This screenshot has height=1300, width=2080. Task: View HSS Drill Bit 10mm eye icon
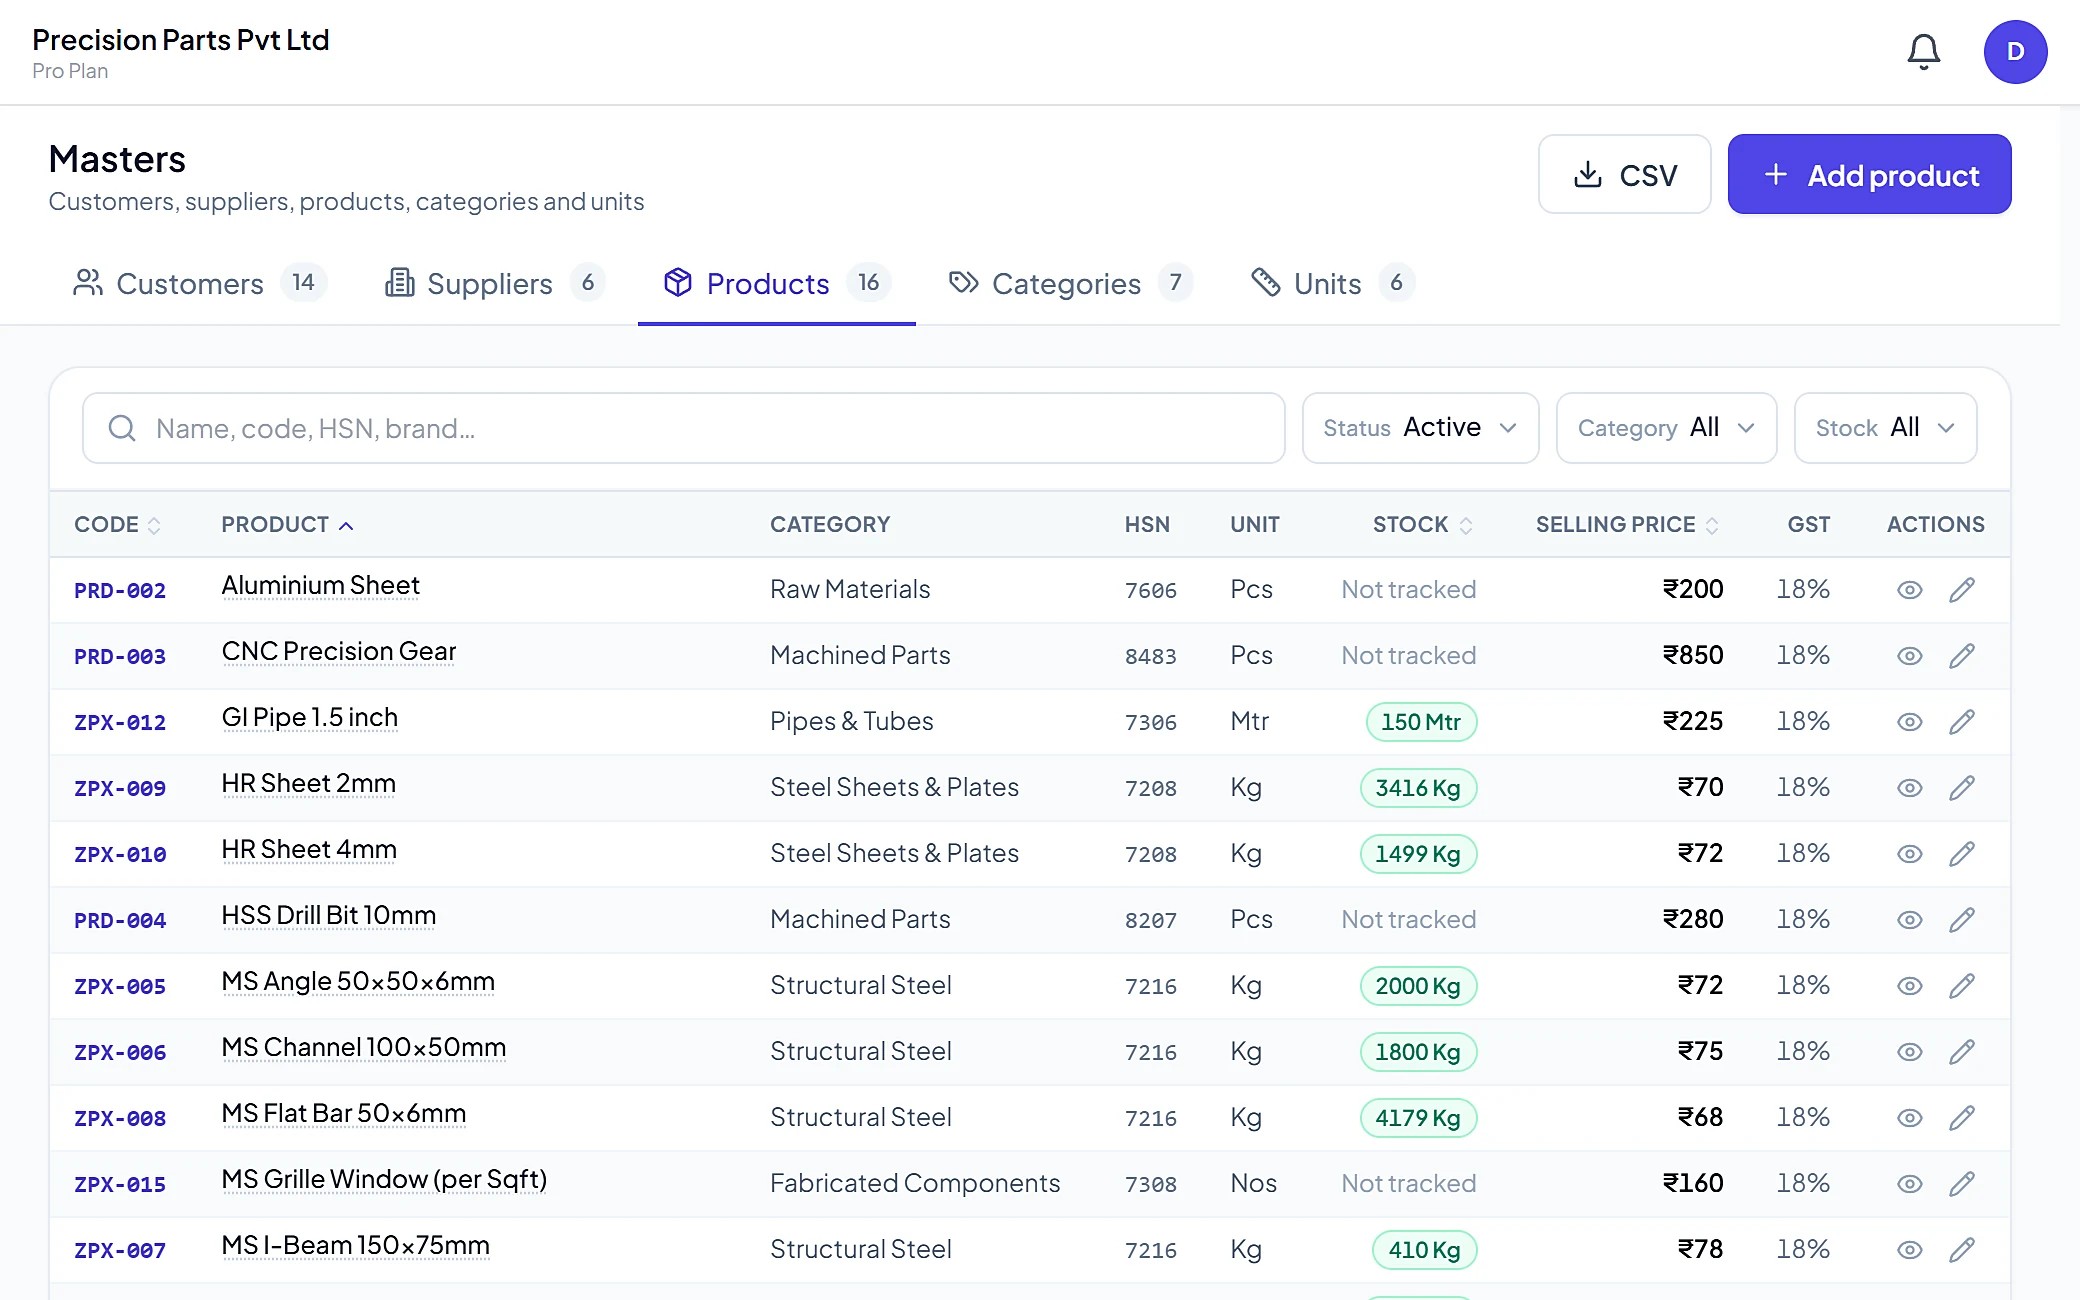pos(1909,920)
